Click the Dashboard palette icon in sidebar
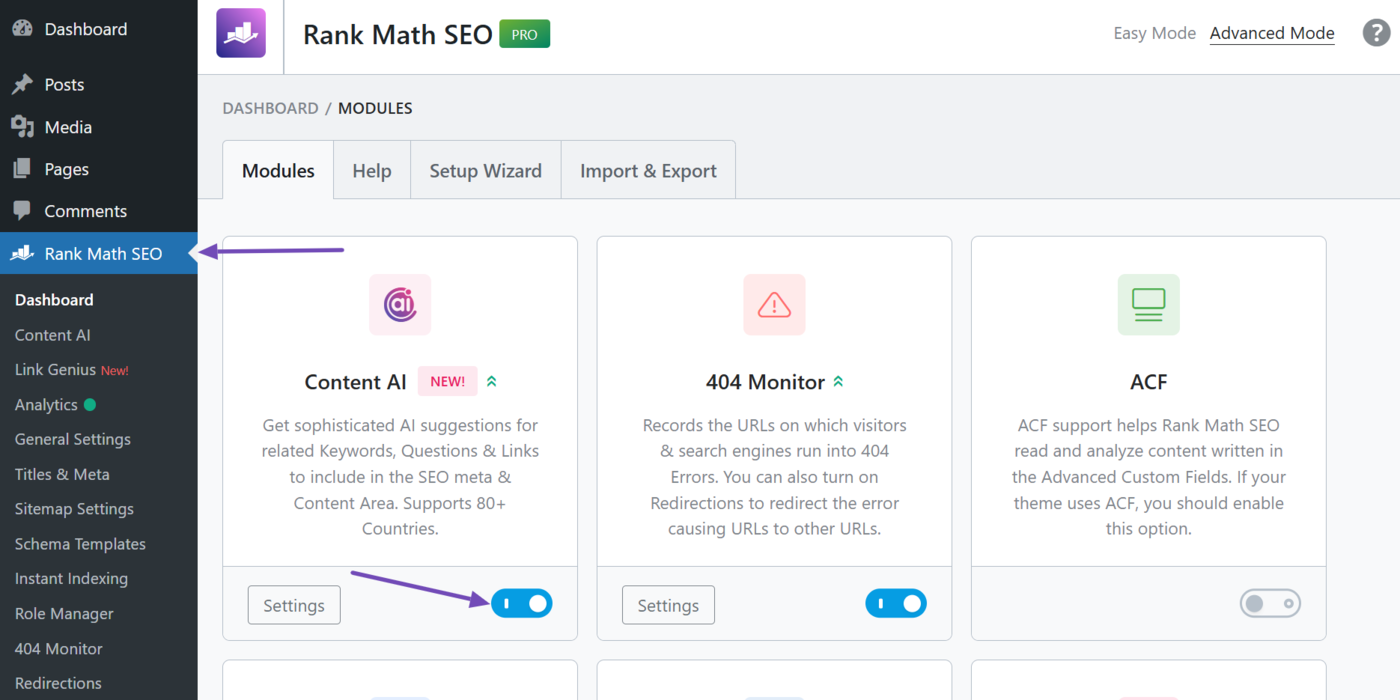The width and height of the screenshot is (1400, 700). click(x=22, y=29)
